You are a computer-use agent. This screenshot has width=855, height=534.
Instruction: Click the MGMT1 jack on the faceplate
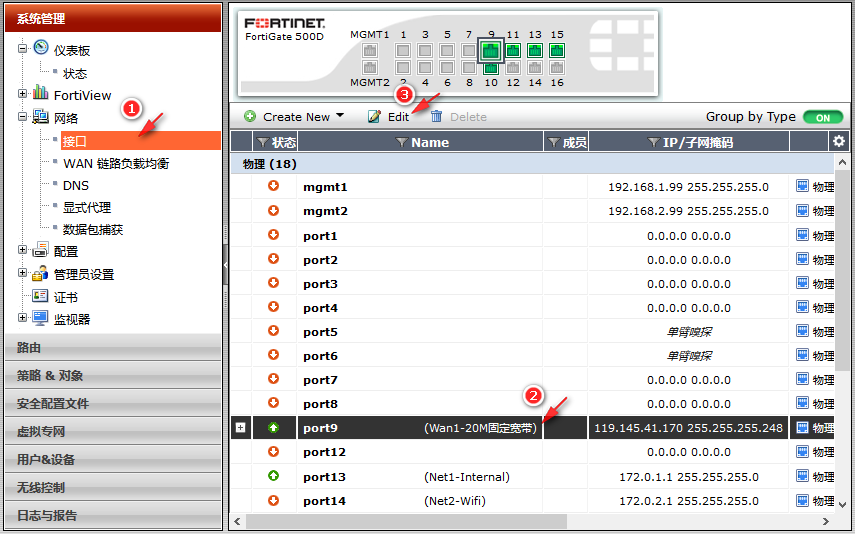click(x=370, y=51)
